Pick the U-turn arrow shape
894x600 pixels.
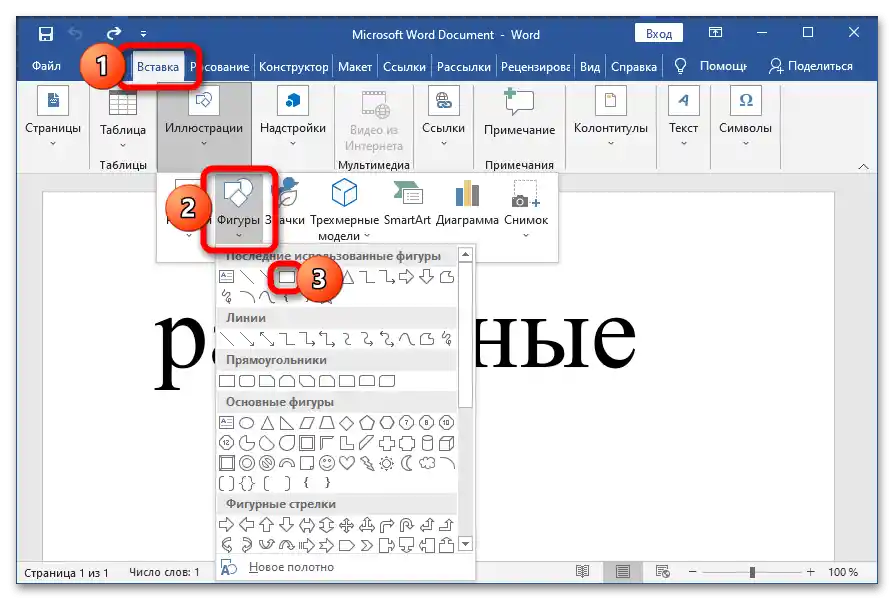point(407,525)
